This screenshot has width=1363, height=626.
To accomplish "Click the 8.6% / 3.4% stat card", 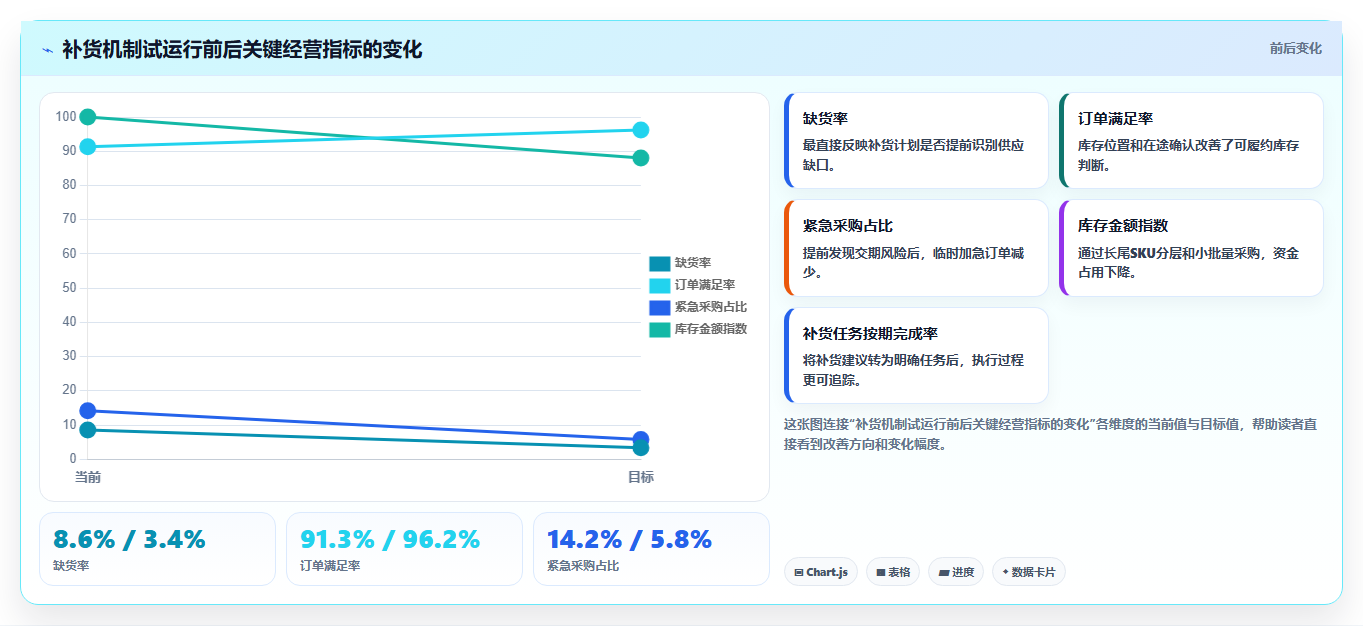I will pos(157,549).
